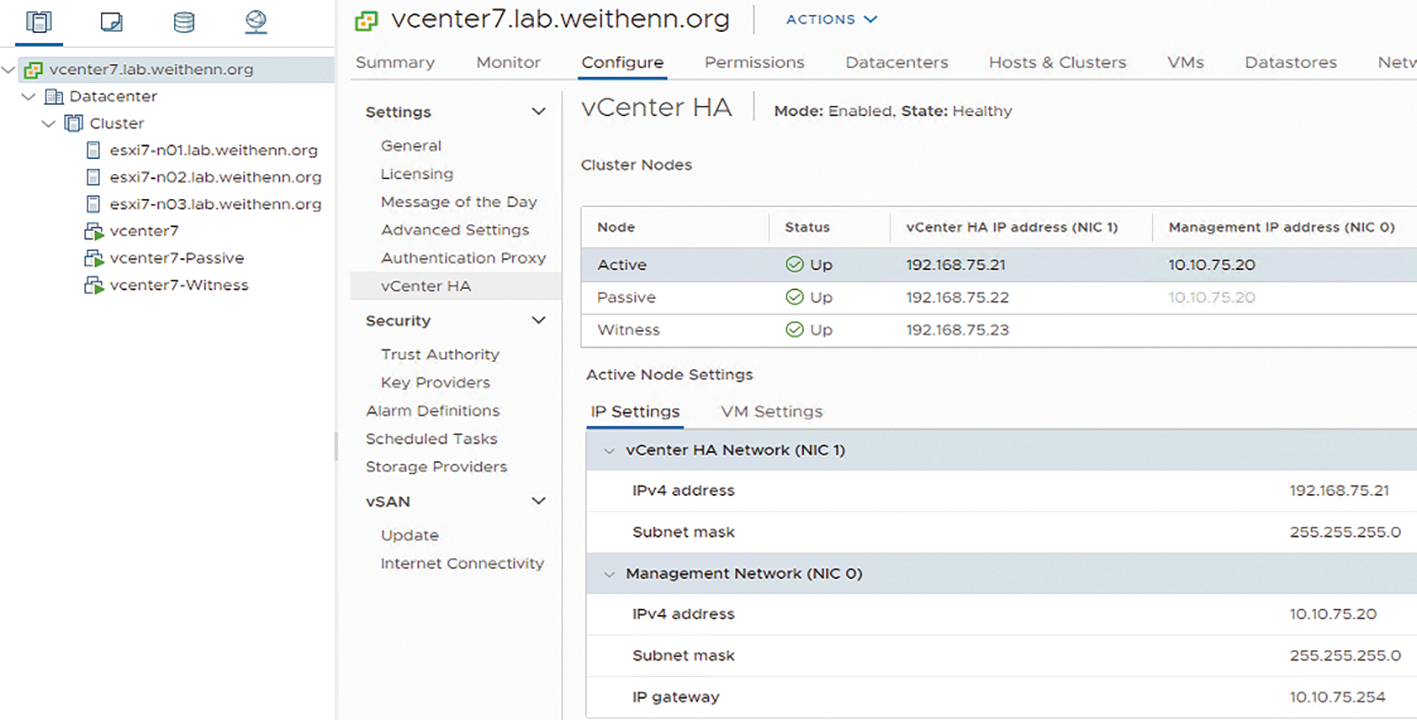Open the VMs tab
The width and height of the screenshot is (1417, 720).
(x=1185, y=62)
